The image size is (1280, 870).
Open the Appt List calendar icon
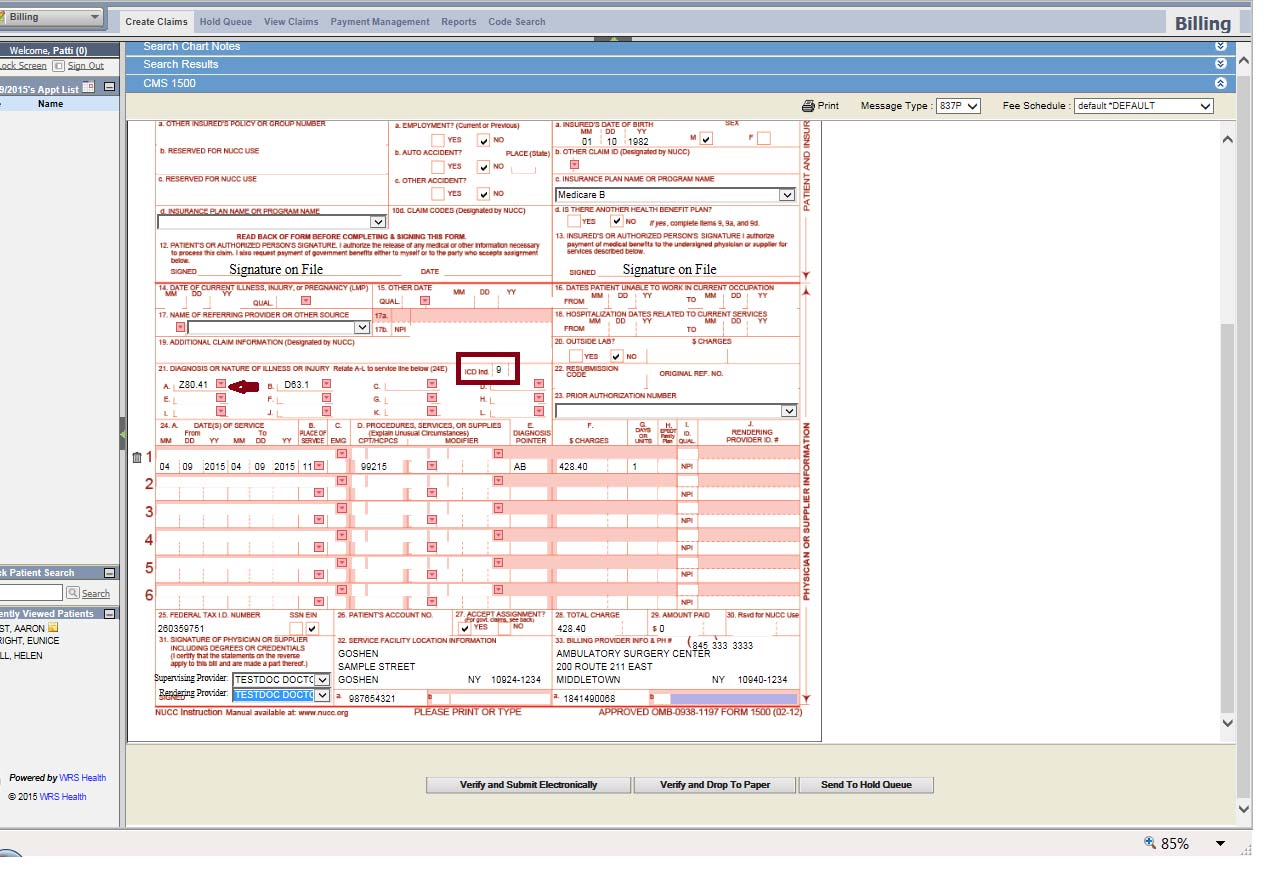pyautogui.click(x=88, y=88)
